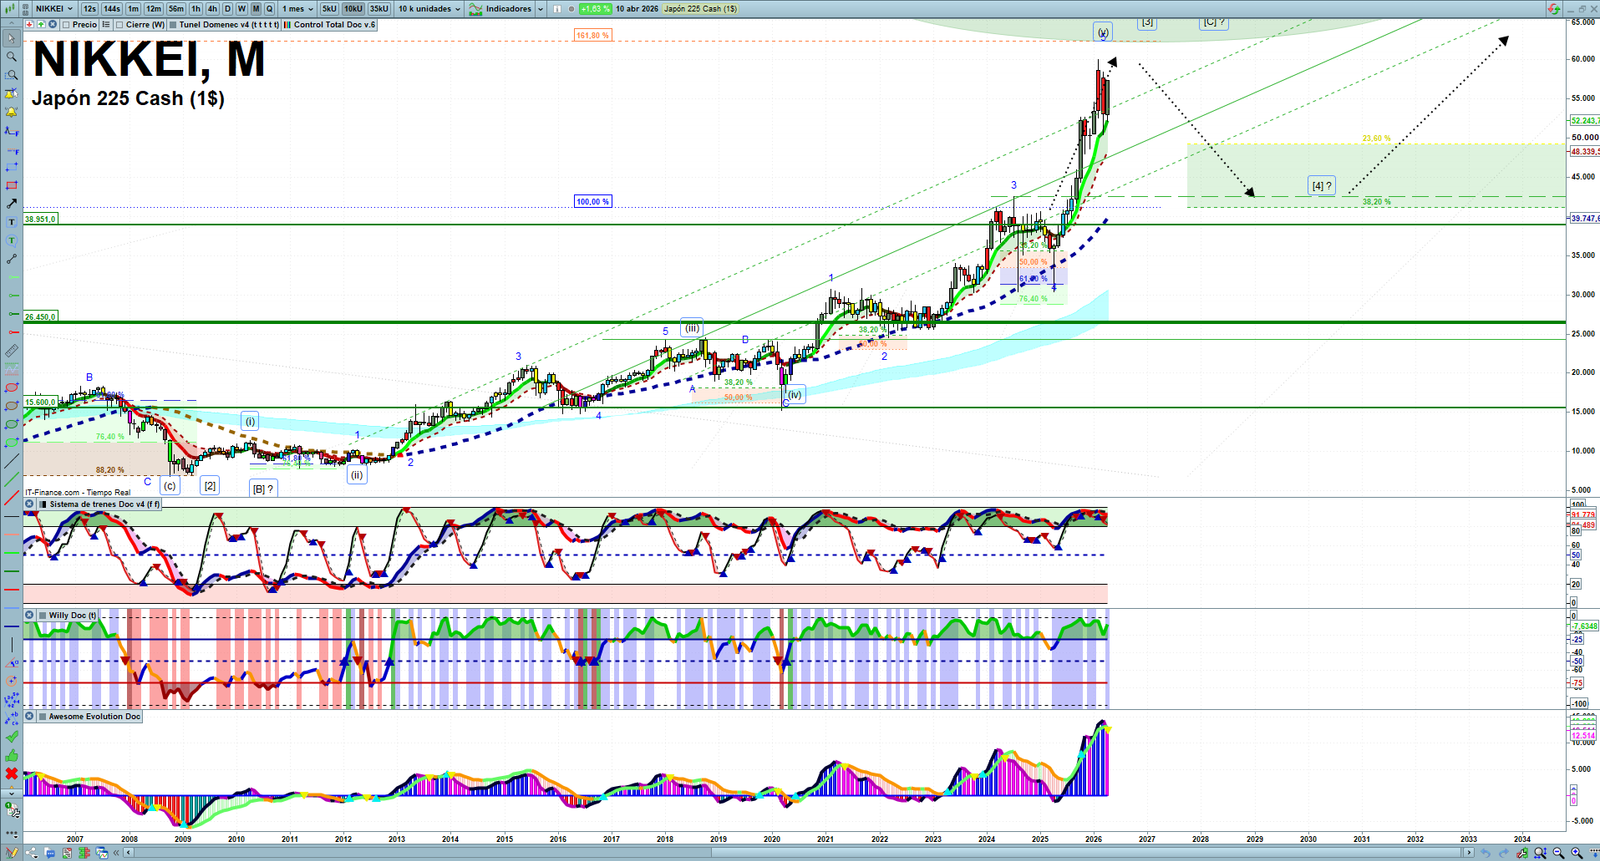
Task: Open the Precio list settings icon
Action: (106, 25)
